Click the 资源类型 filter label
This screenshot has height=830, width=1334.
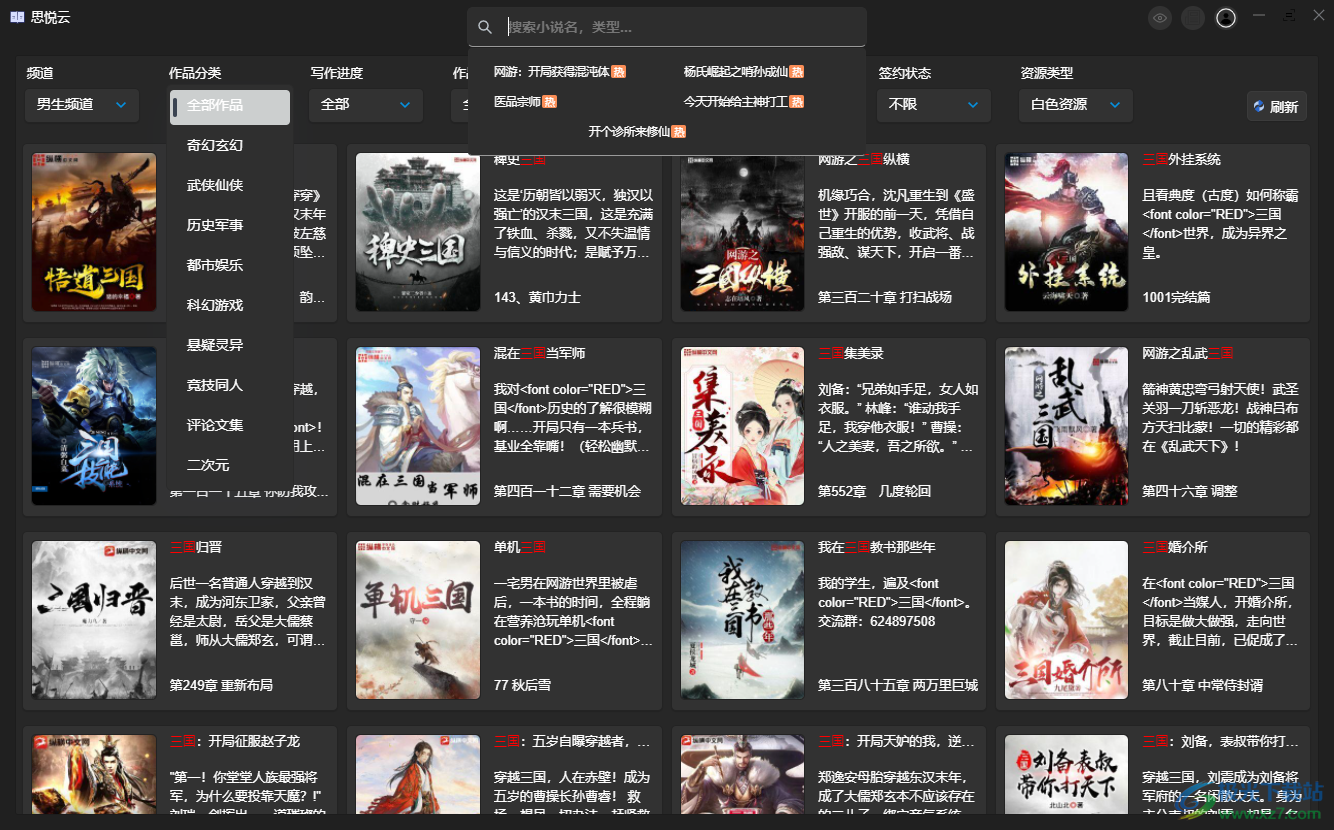(1046, 73)
